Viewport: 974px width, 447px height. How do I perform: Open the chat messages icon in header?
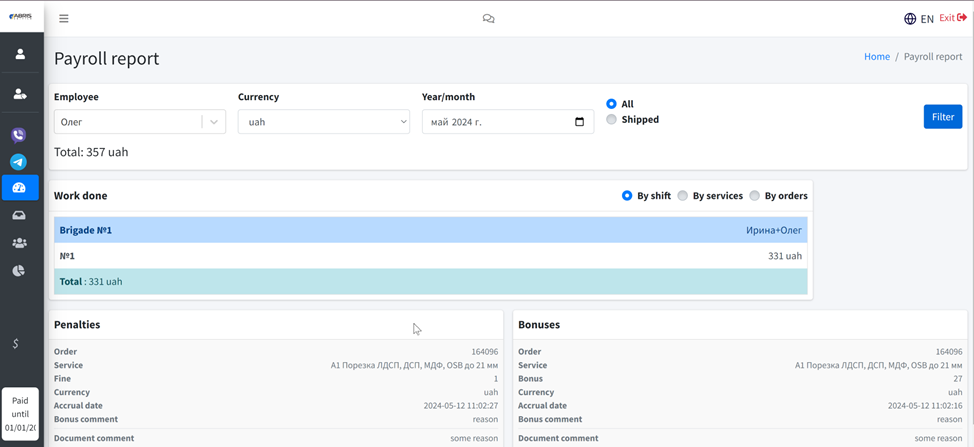tap(488, 18)
